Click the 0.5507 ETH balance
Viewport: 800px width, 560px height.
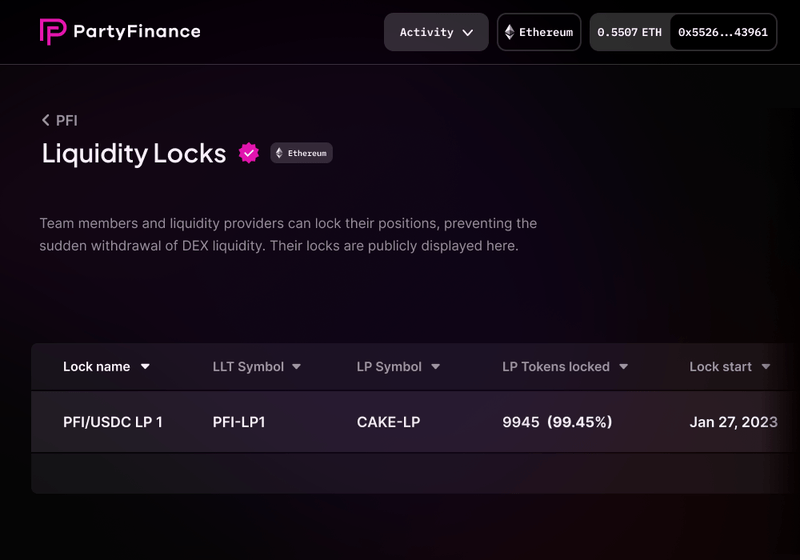[630, 32]
